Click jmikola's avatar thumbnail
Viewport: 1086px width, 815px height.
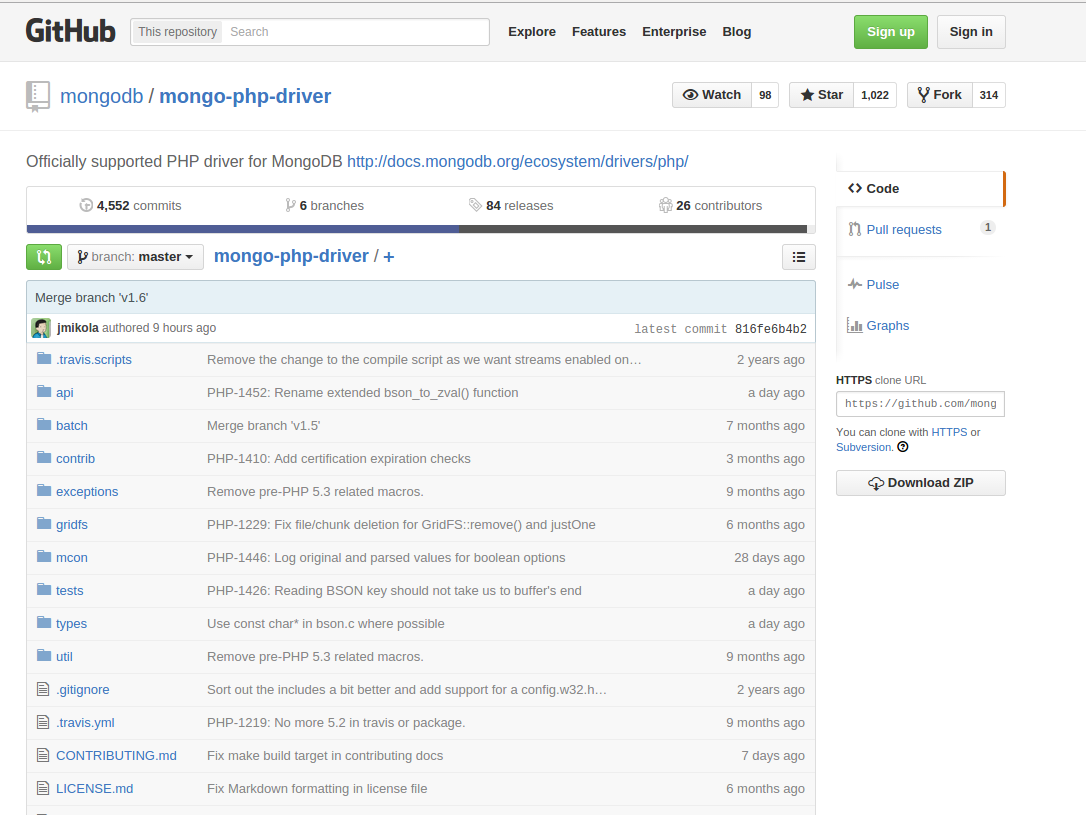point(41,328)
